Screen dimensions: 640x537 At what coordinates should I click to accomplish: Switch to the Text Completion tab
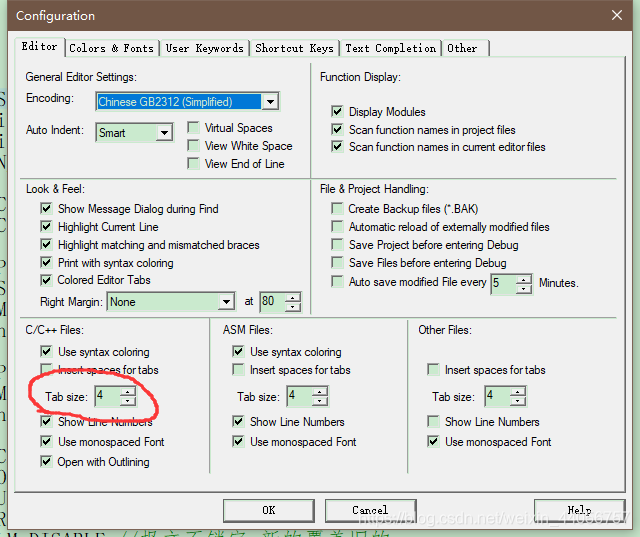[391, 48]
